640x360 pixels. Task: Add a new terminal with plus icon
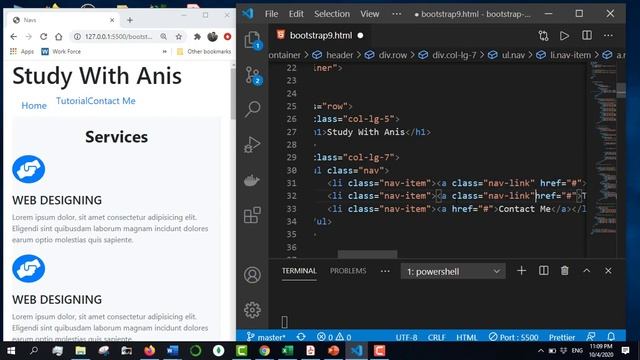coord(521,271)
